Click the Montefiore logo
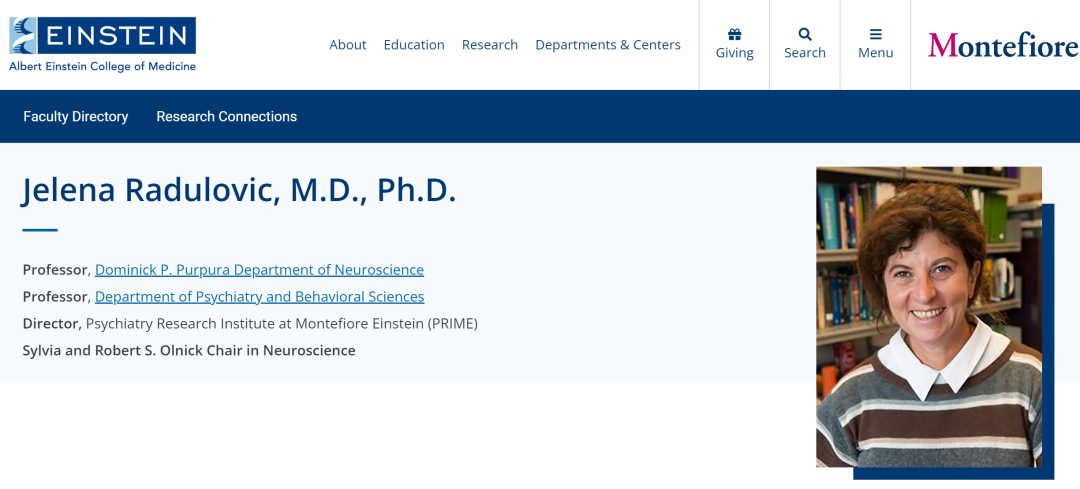The image size is (1080, 489). (1002, 45)
